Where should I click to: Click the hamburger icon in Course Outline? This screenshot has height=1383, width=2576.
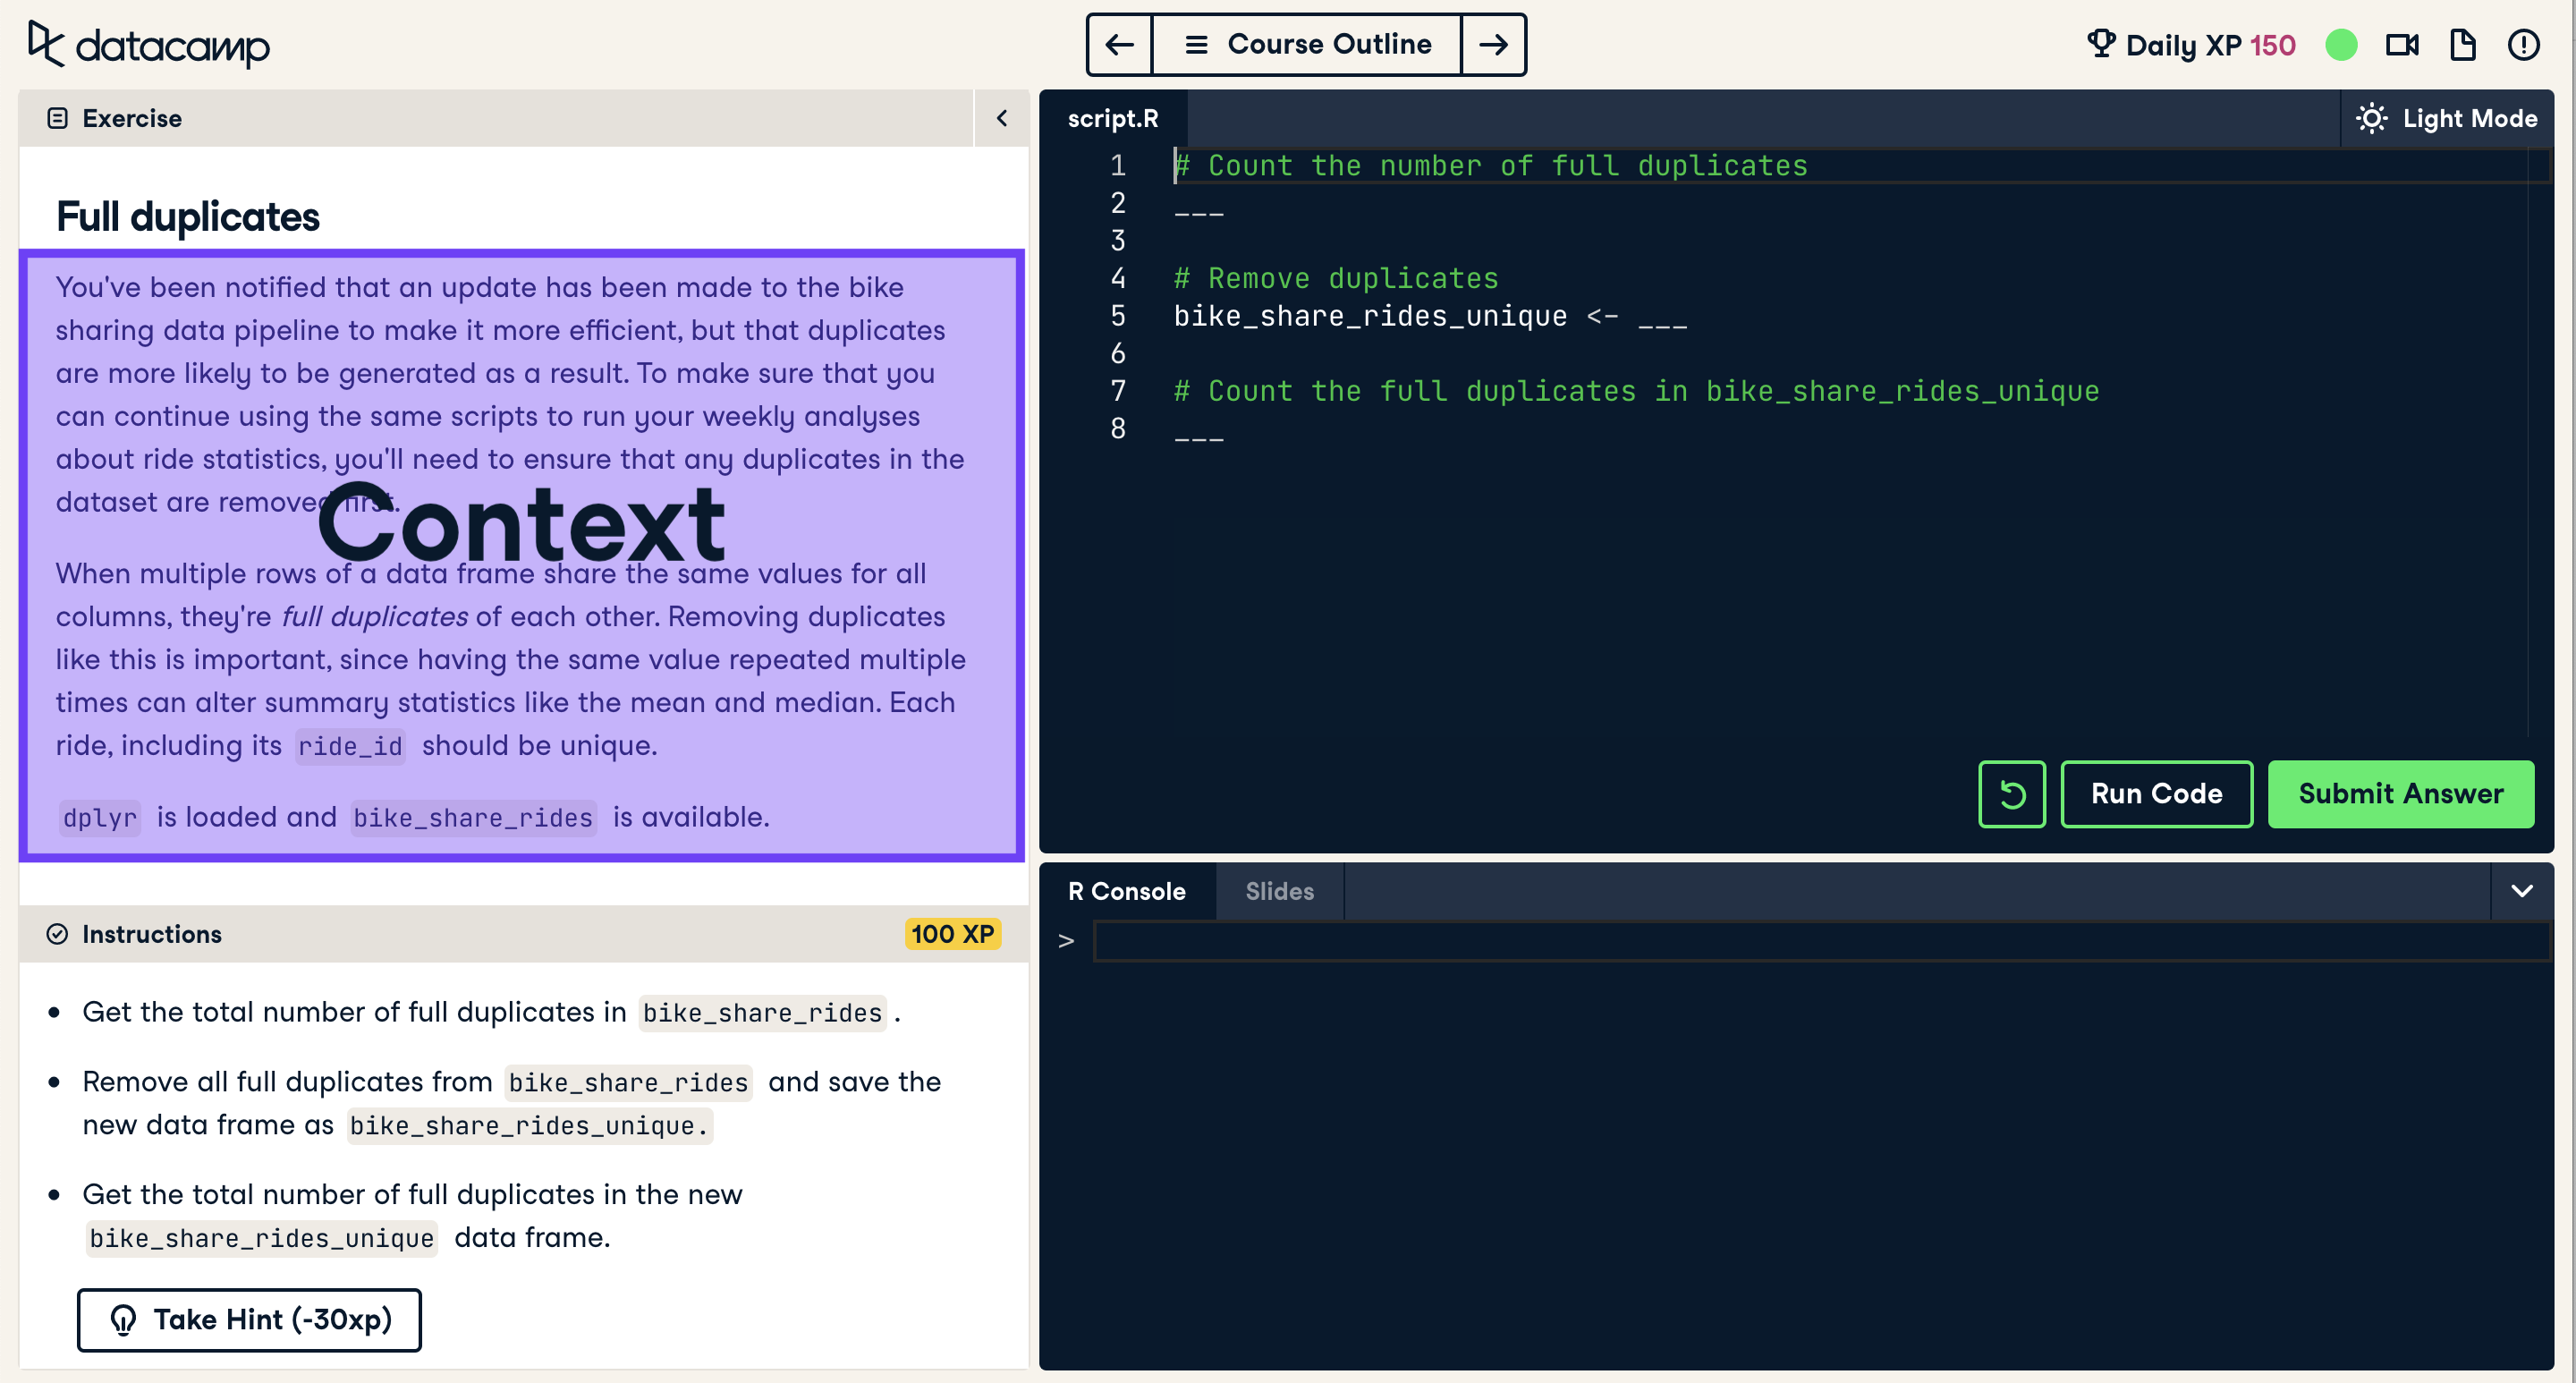(x=1196, y=45)
